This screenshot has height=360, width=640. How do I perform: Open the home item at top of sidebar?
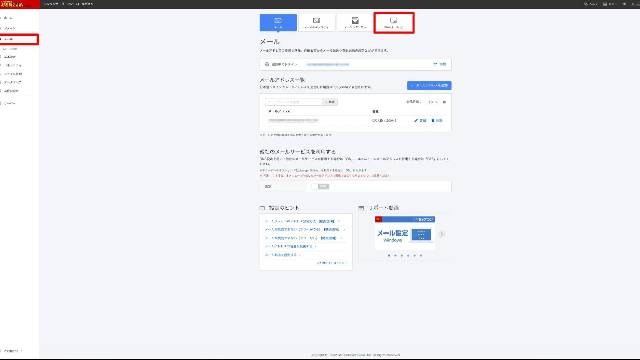point(9,18)
